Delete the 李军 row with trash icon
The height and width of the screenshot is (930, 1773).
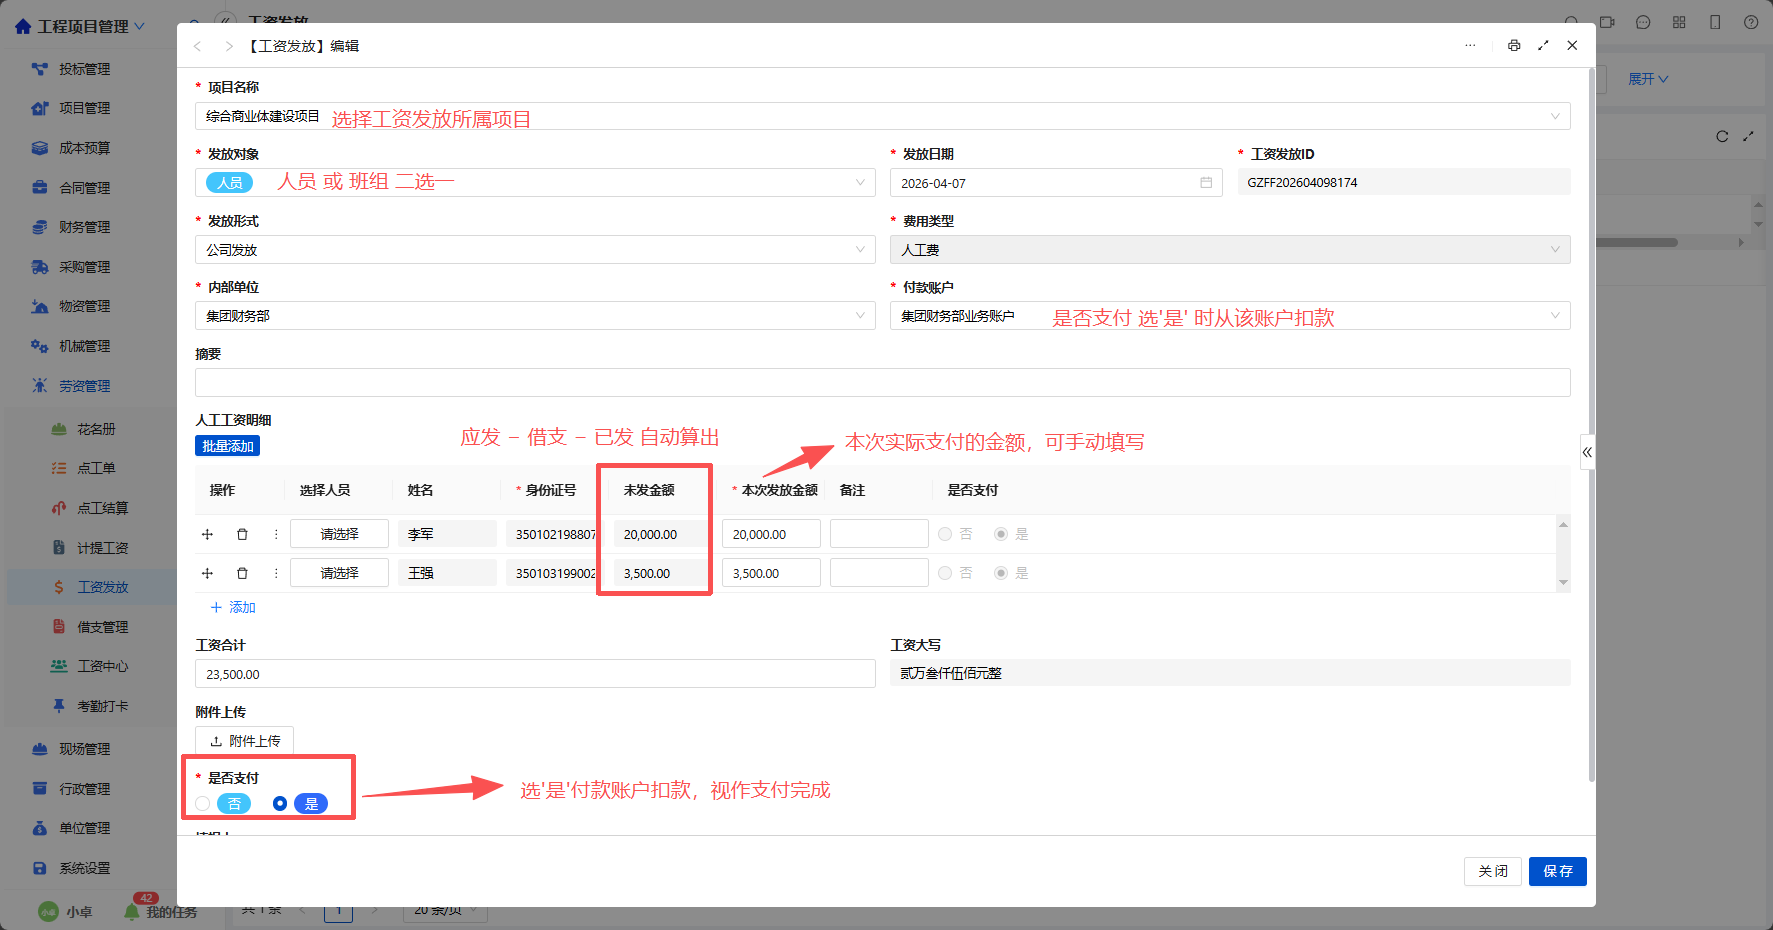(242, 534)
